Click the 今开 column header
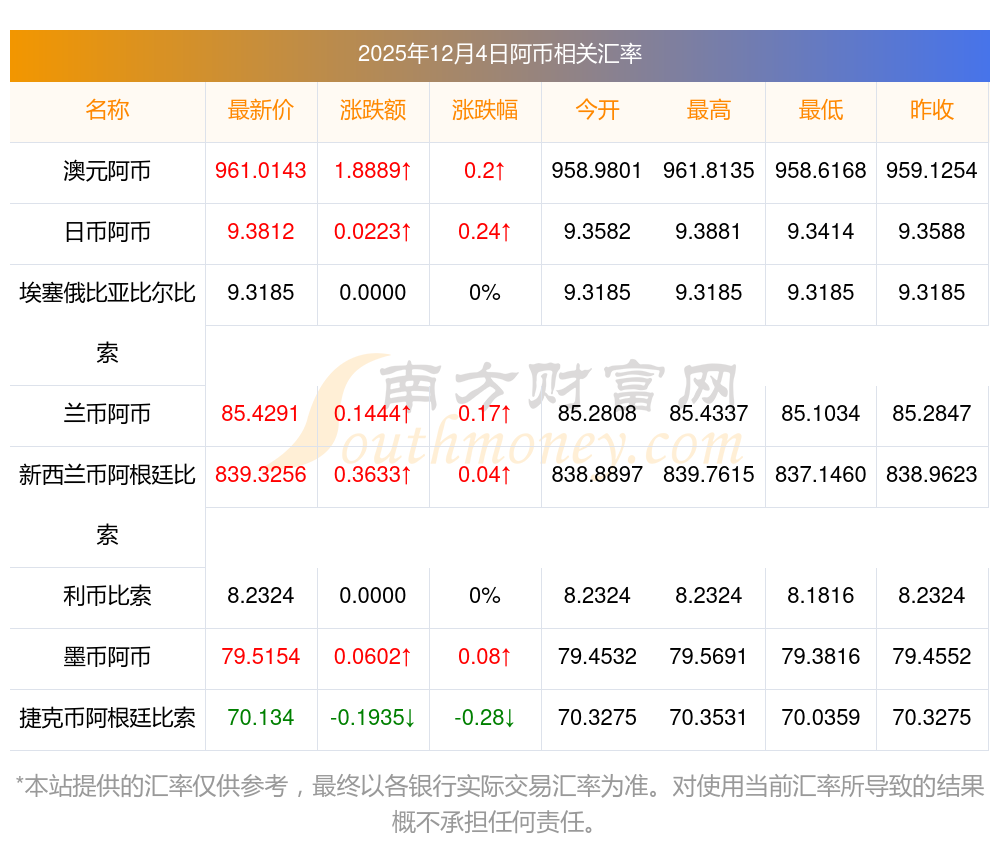This screenshot has width=1000, height=853. [597, 111]
